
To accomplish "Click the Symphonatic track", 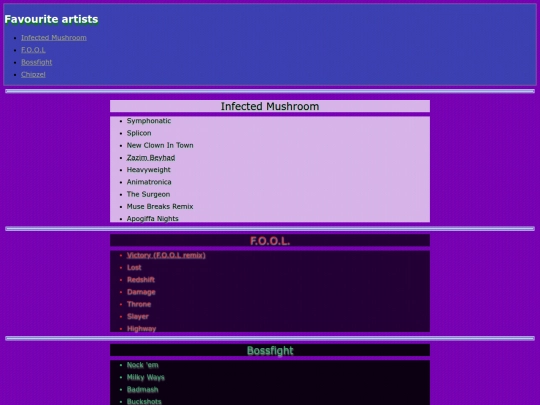I will (149, 121).
